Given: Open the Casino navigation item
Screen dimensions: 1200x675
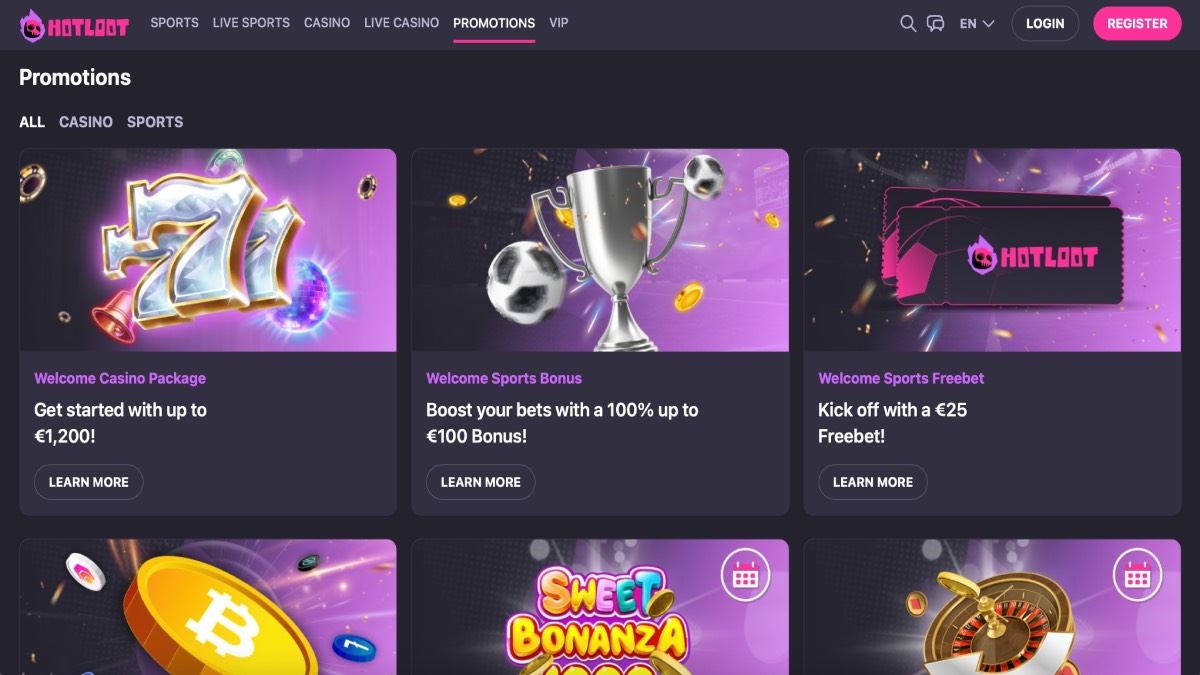Looking at the screenshot, I should (327, 23).
